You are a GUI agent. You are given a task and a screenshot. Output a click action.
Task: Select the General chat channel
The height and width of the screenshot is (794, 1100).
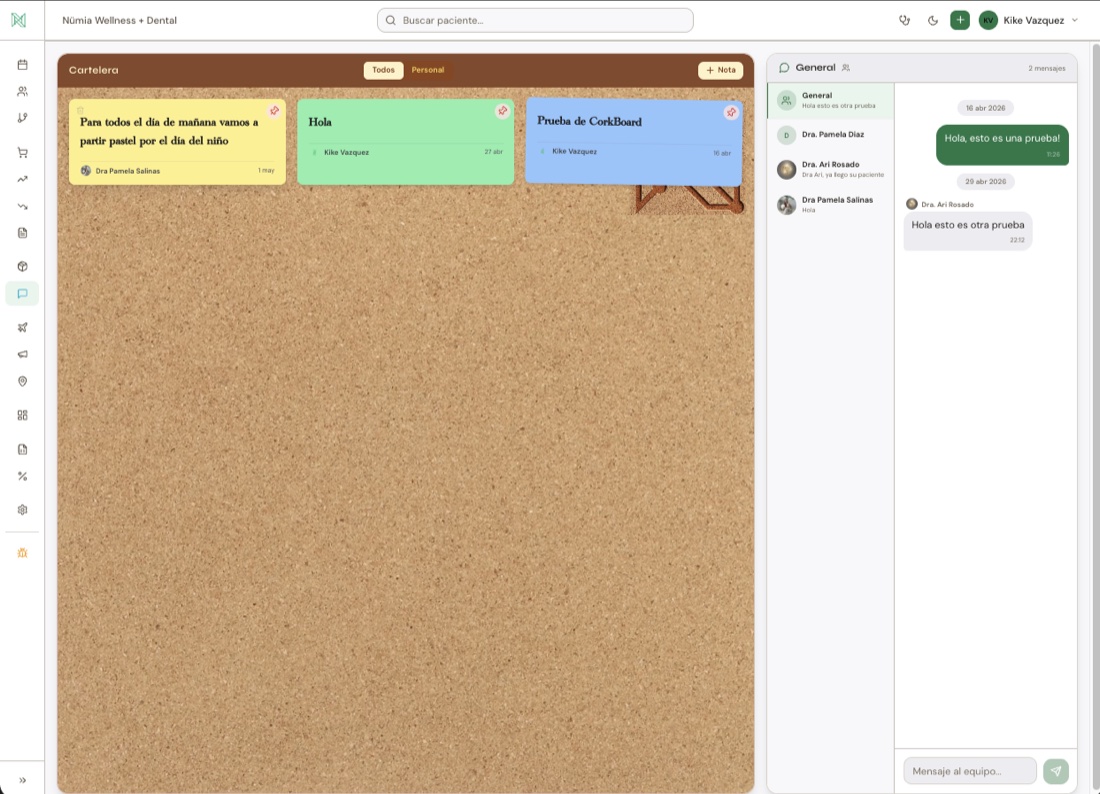(831, 100)
